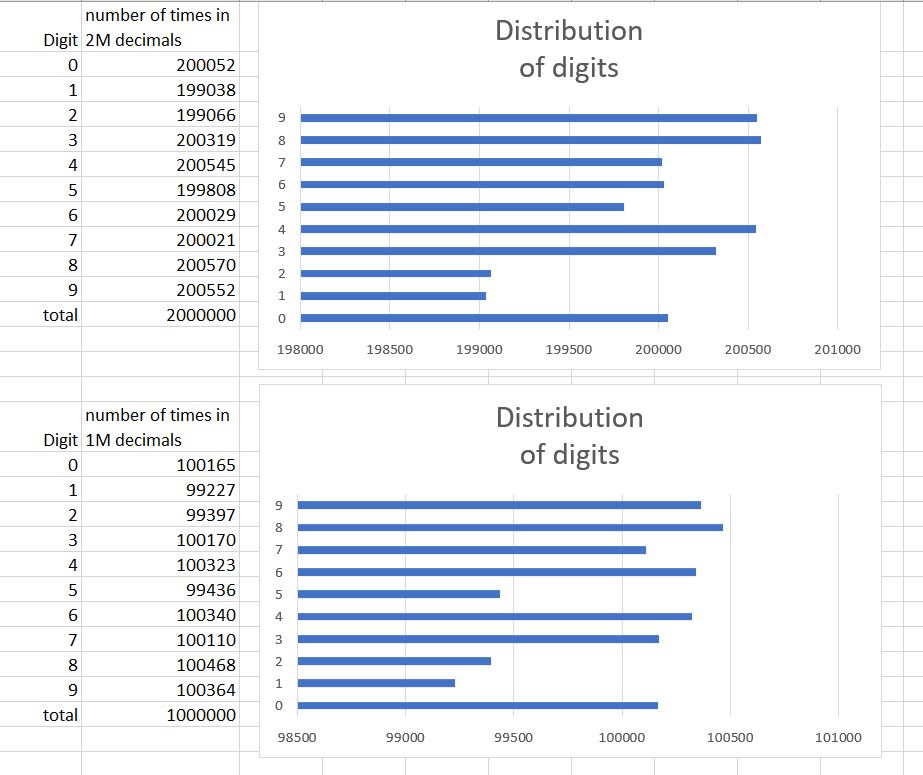
Task: Click the cell showing 200021
Action: click(160, 240)
